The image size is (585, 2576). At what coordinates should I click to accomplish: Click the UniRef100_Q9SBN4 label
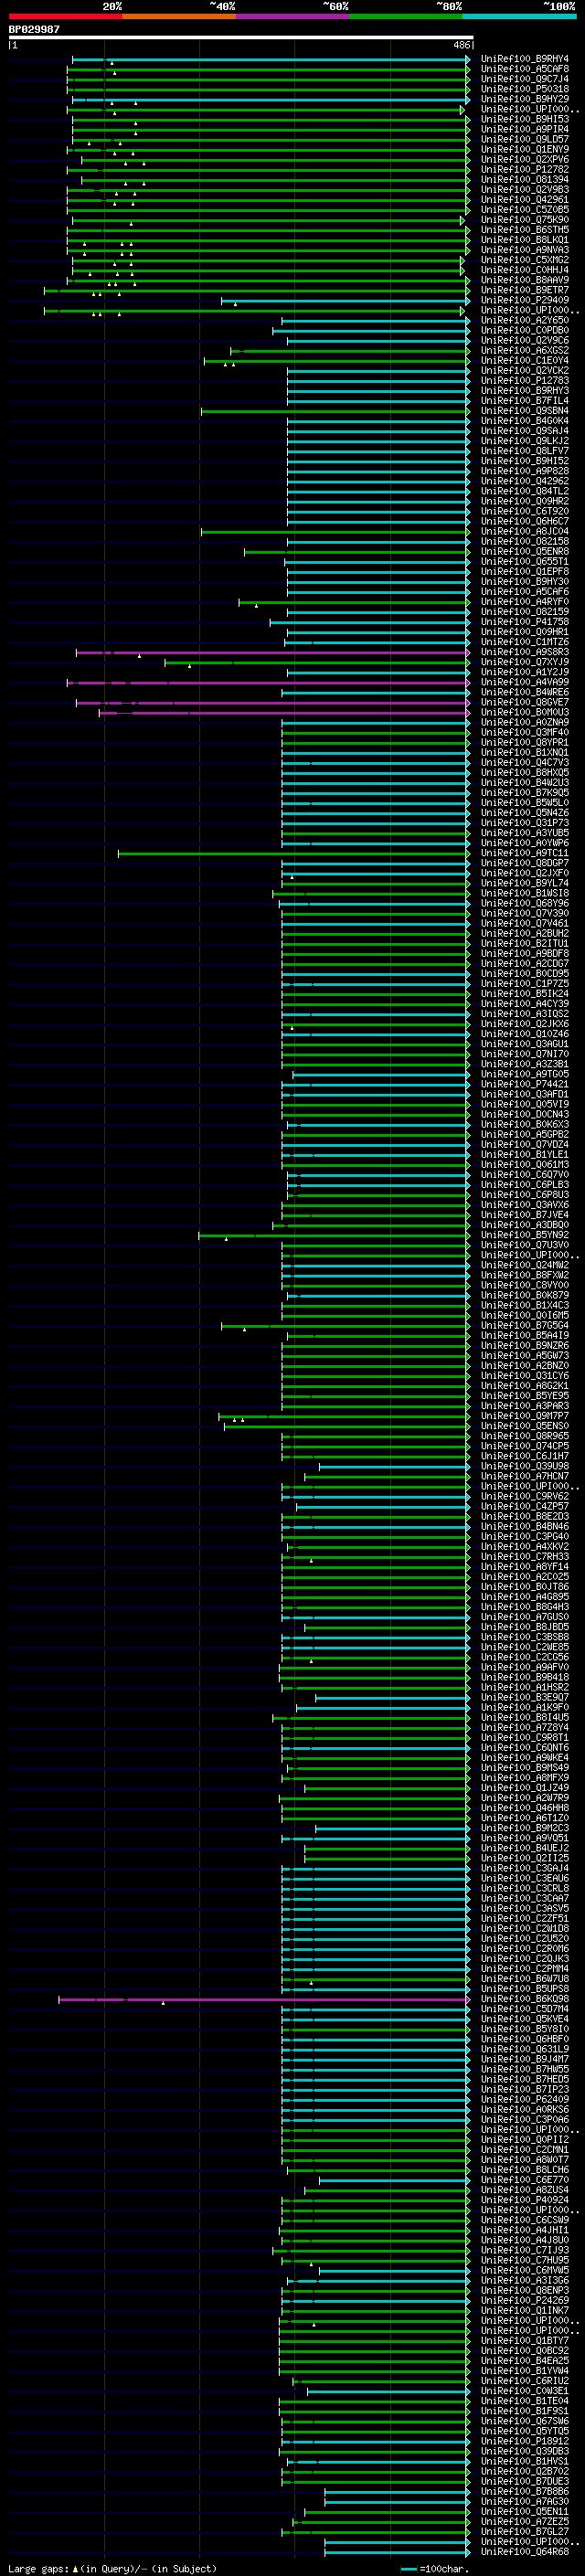(x=525, y=411)
